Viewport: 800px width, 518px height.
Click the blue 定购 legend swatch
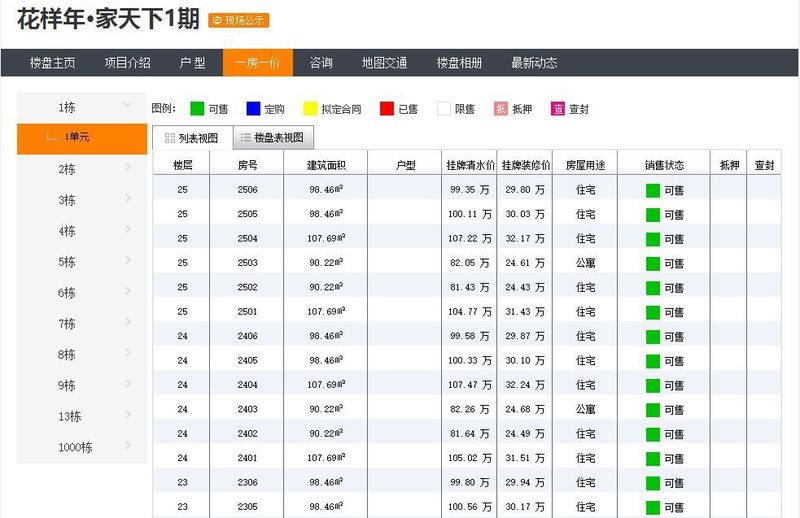click(x=253, y=109)
